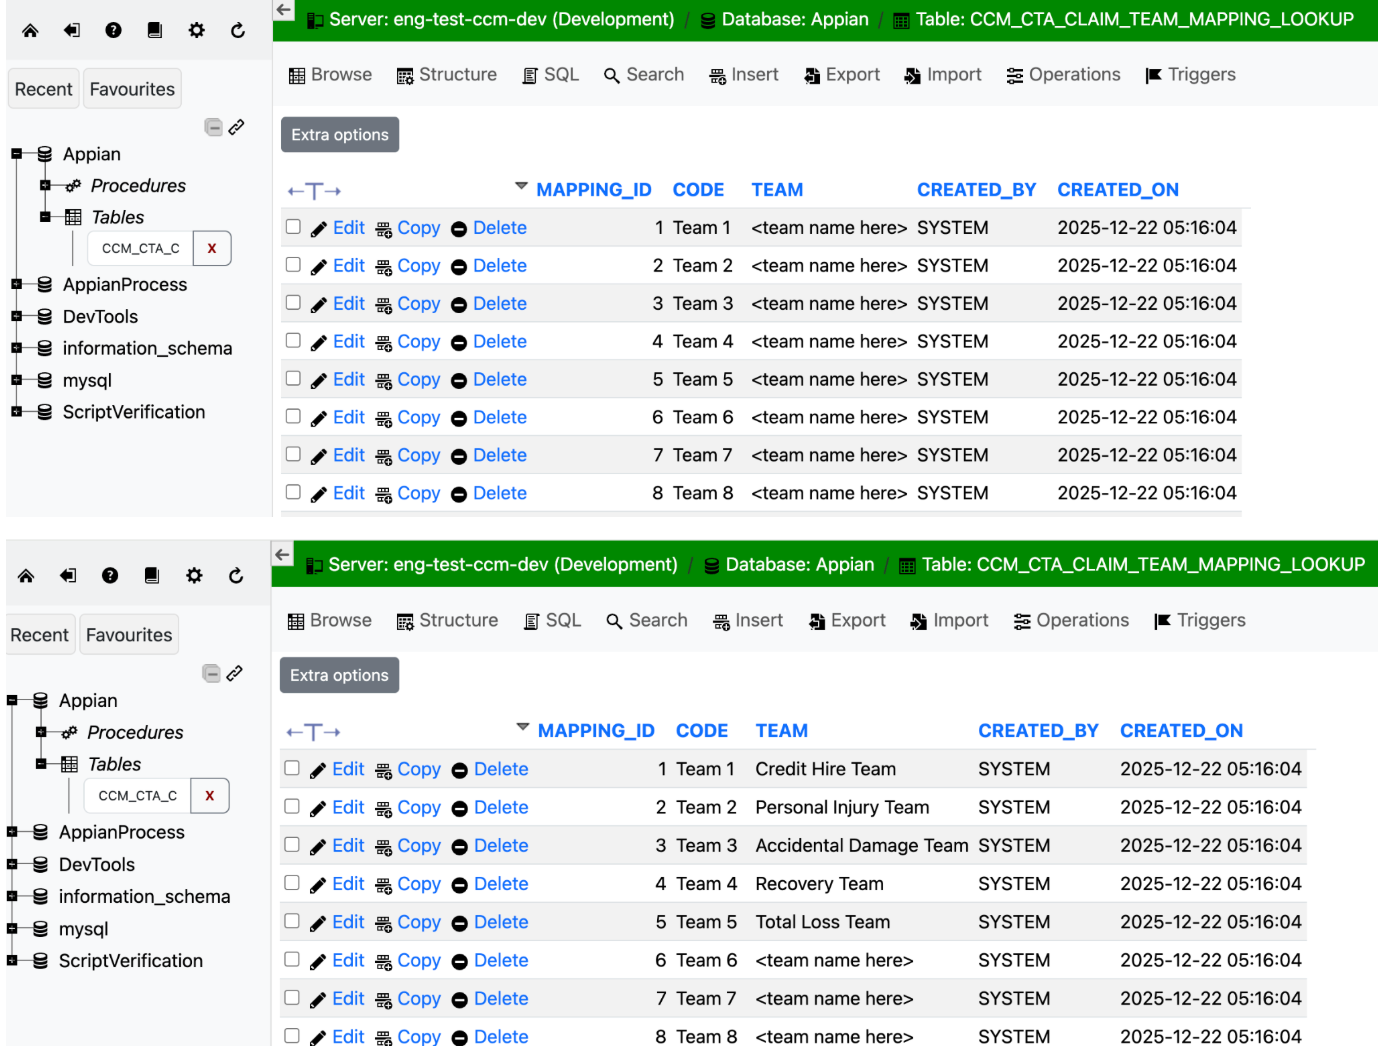Open sort dropdown arrow beside MAPPING_ID in top table
1382x1046 pixels.
tap(521, 186)
